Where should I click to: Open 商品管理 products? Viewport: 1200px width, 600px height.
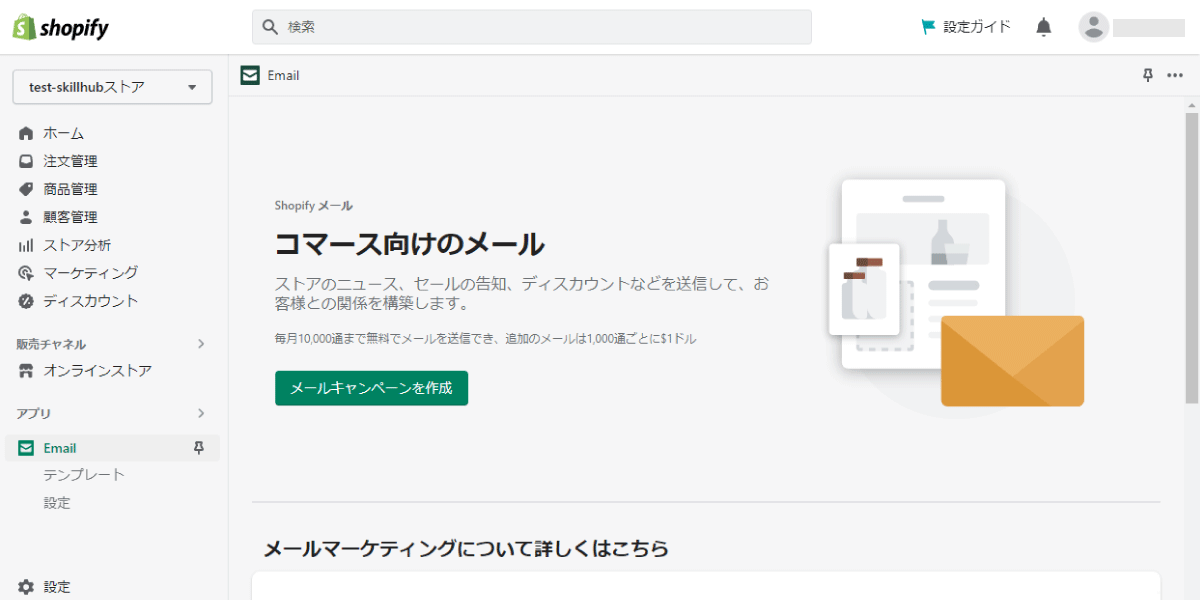tap(70, 189)
